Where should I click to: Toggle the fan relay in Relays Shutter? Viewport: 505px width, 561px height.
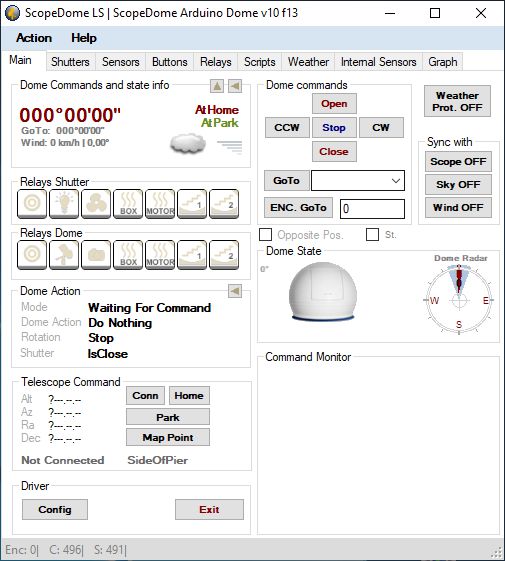coord(96,204)
